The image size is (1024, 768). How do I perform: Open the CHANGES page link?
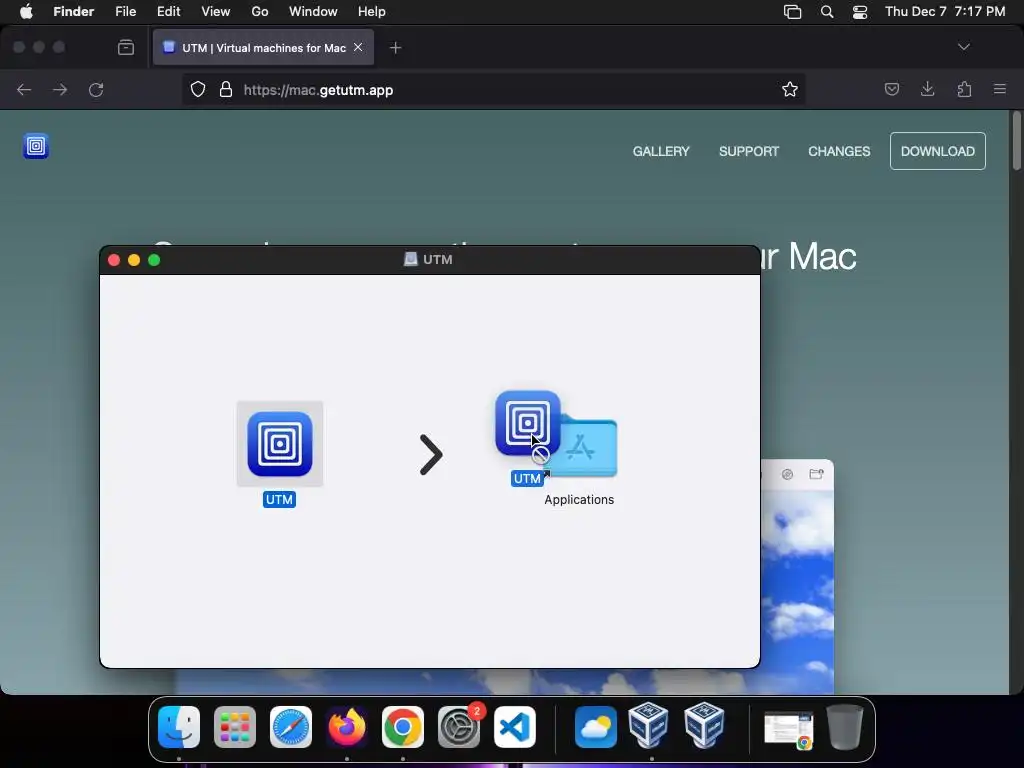tap(839, 152)
